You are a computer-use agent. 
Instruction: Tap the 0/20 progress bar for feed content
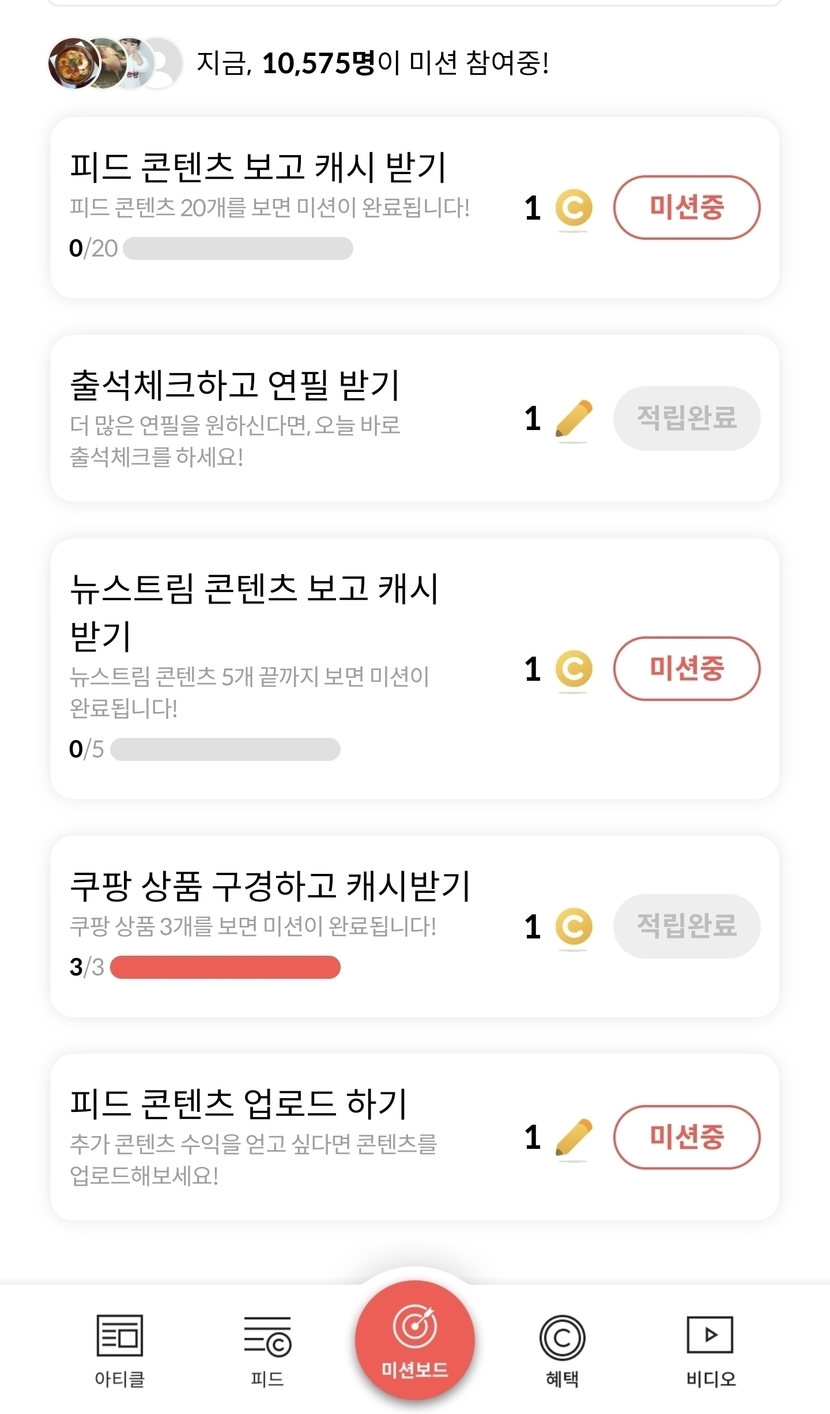click(238, 249)
